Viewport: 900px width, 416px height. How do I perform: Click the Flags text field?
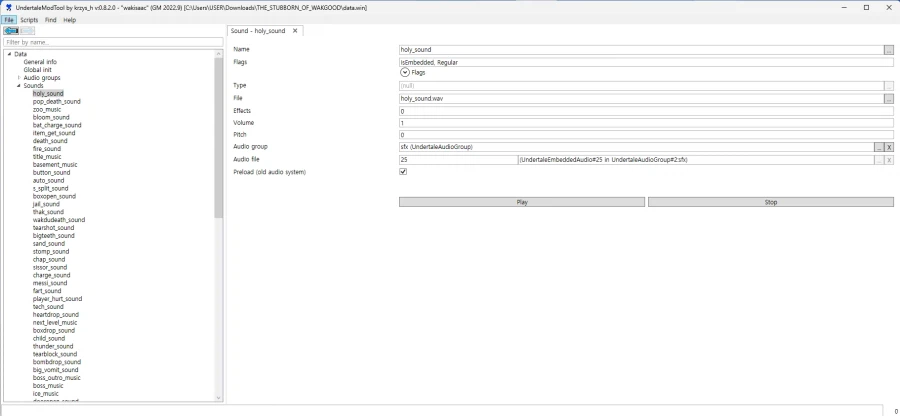click(646, 62)
